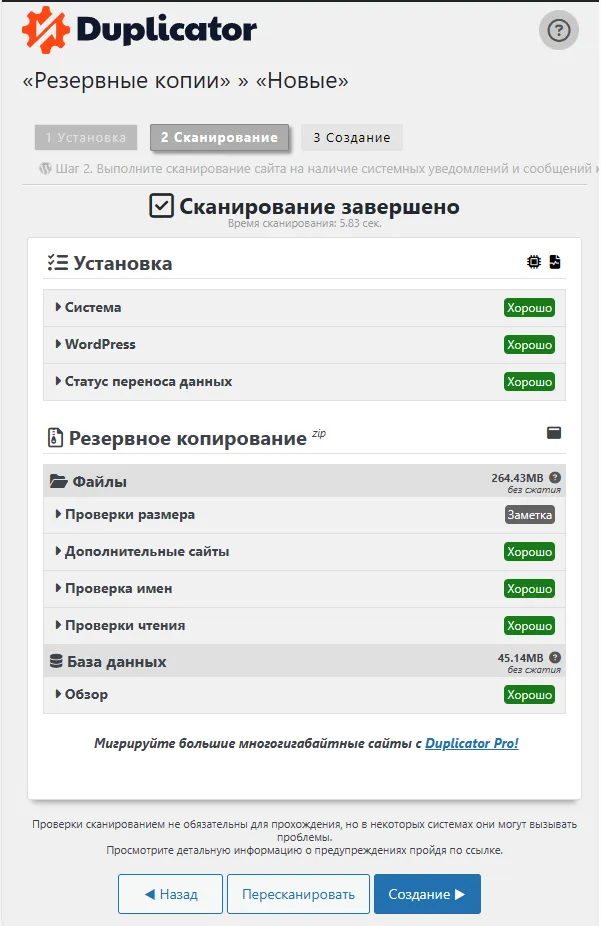The image size is (601, 926).
Task: Click the file log icon in Установка
Action: click(x=555, y=262)
